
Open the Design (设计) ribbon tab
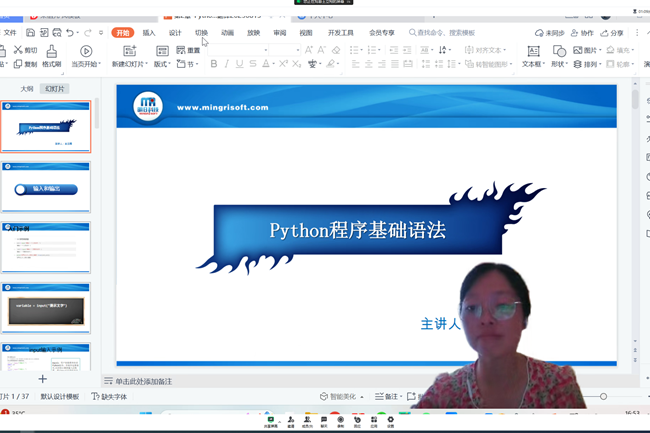175,33
